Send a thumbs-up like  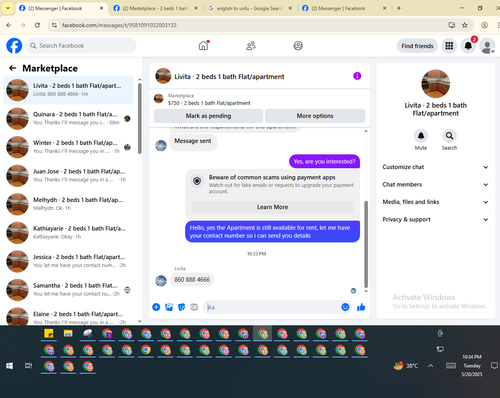pos(361,307)
